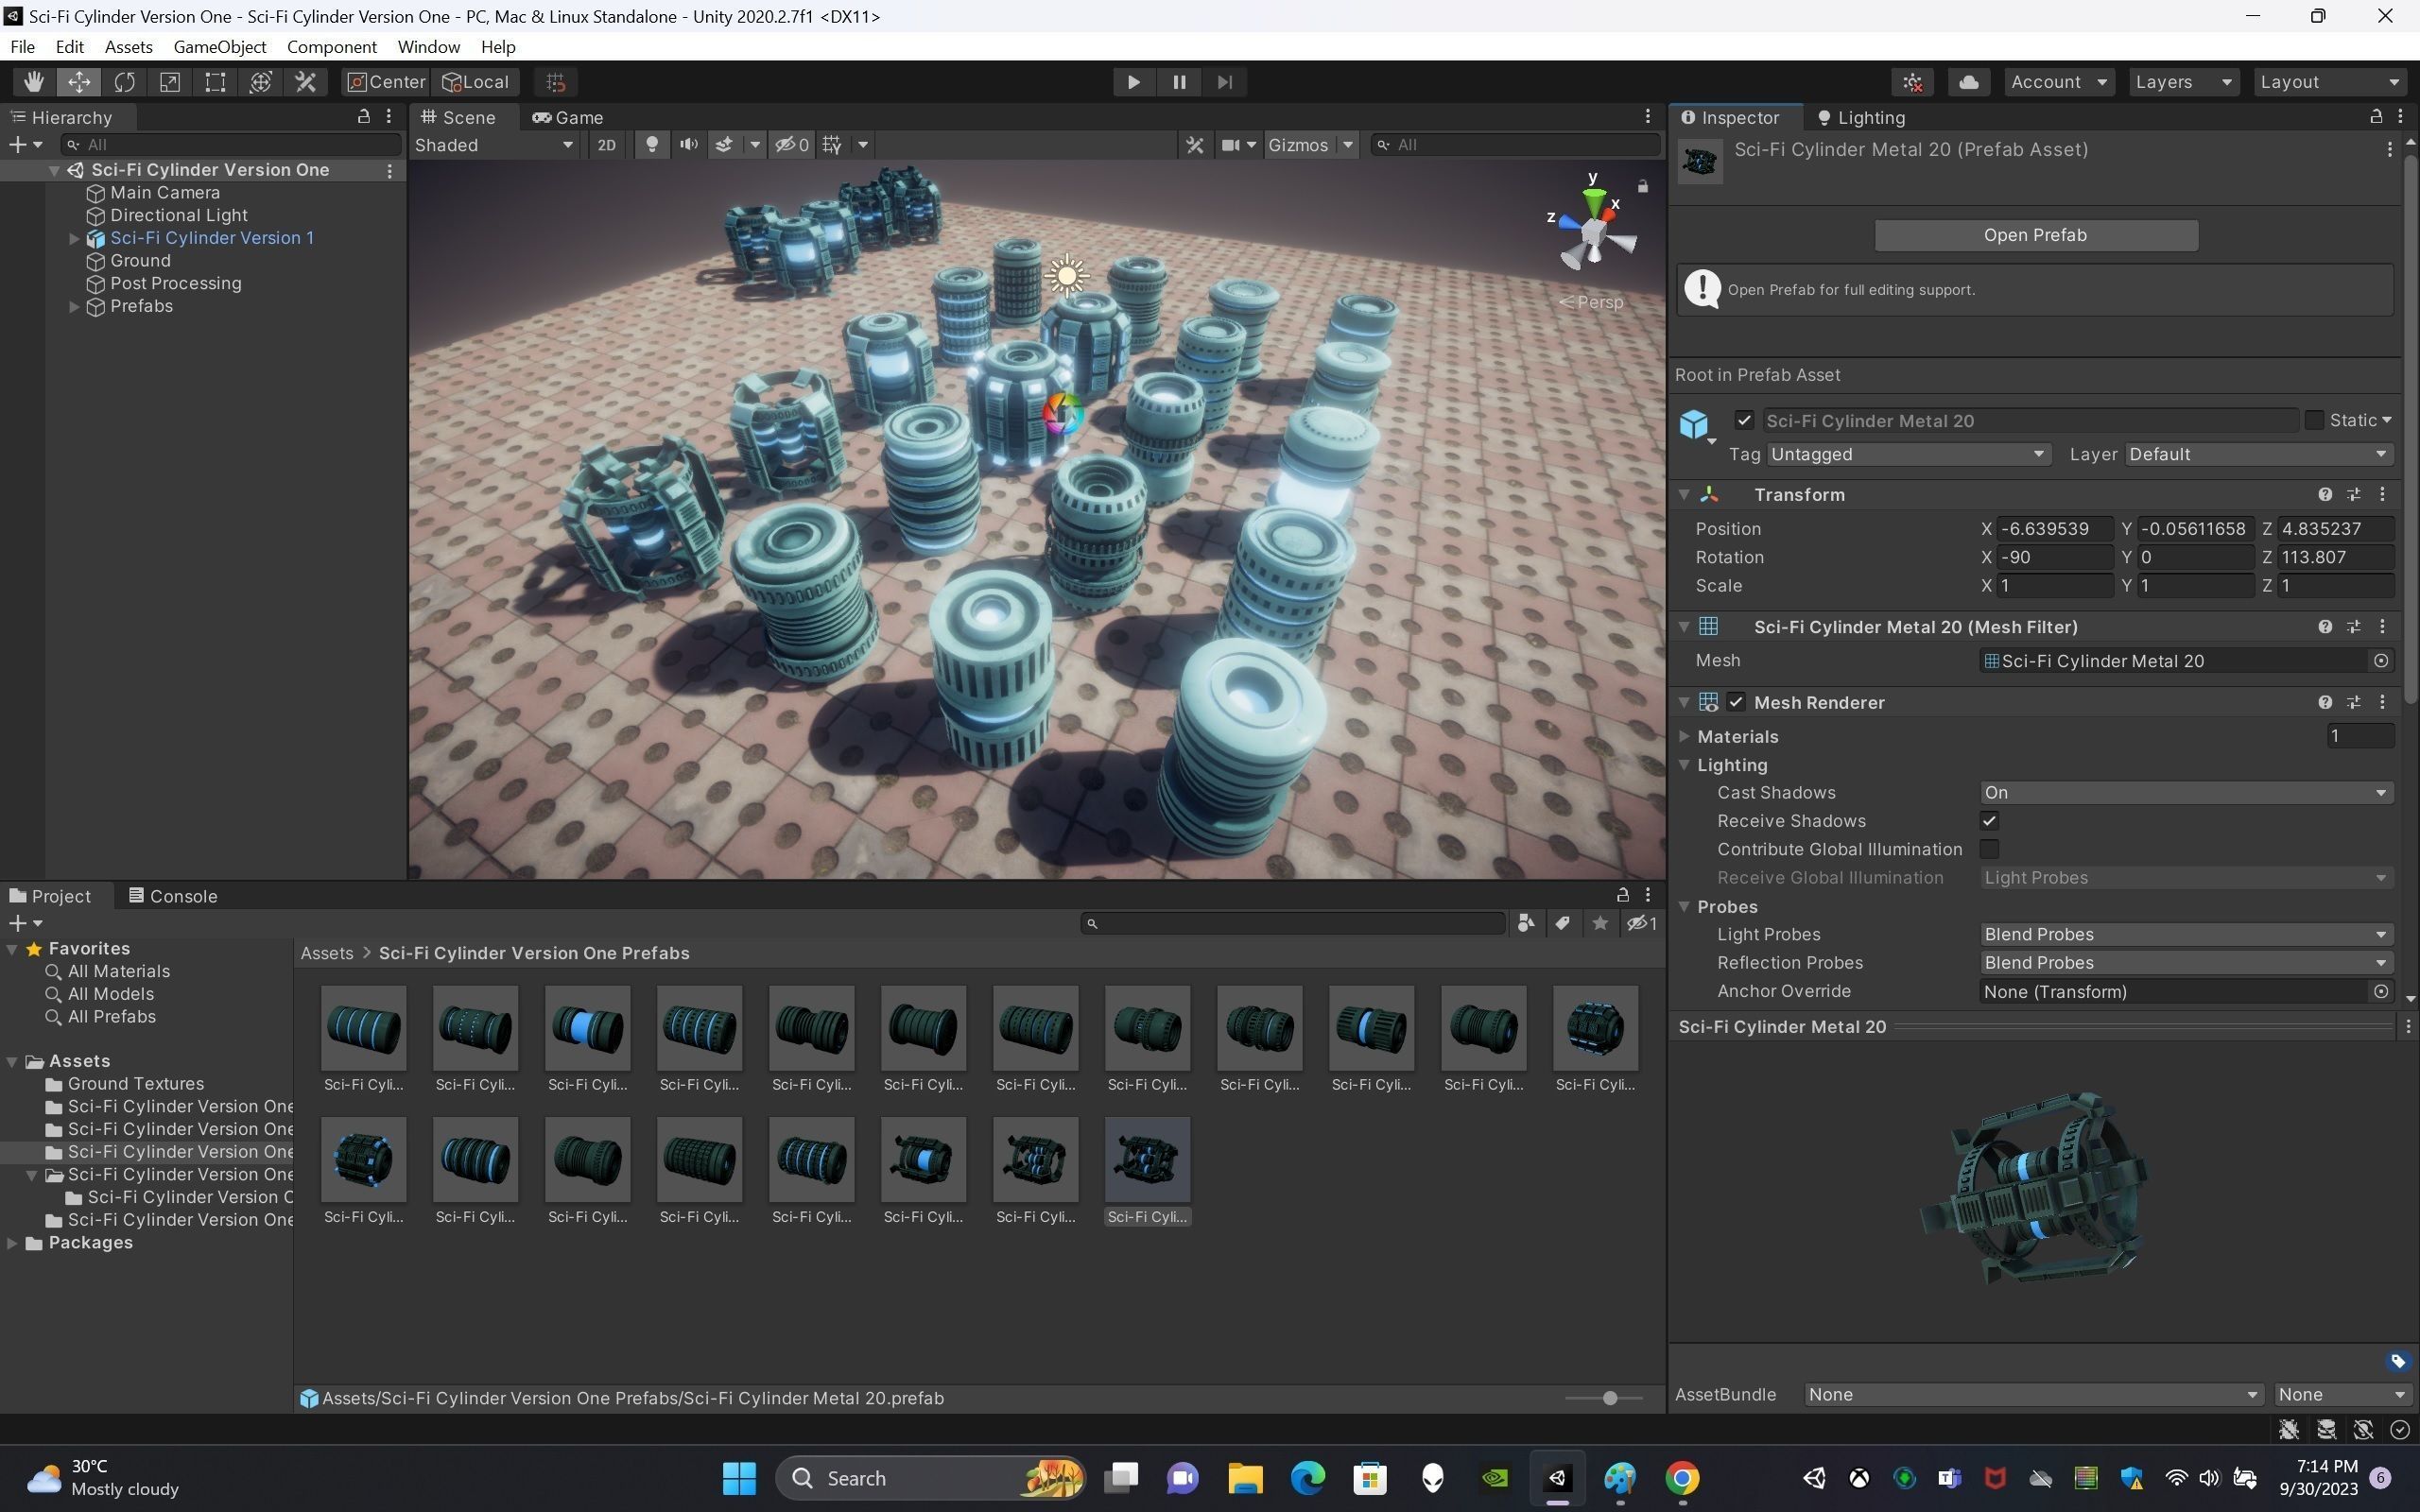The height and width of the screenshot is (1512, 2420).
Task: Select the Rect Transform tool
Action: 215,82
